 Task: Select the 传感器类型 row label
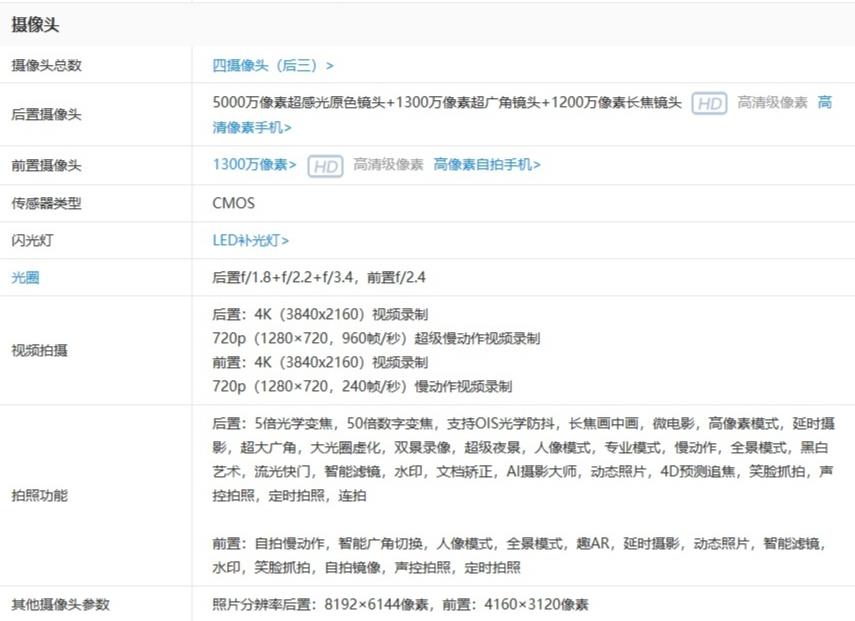tap(46, 203)
